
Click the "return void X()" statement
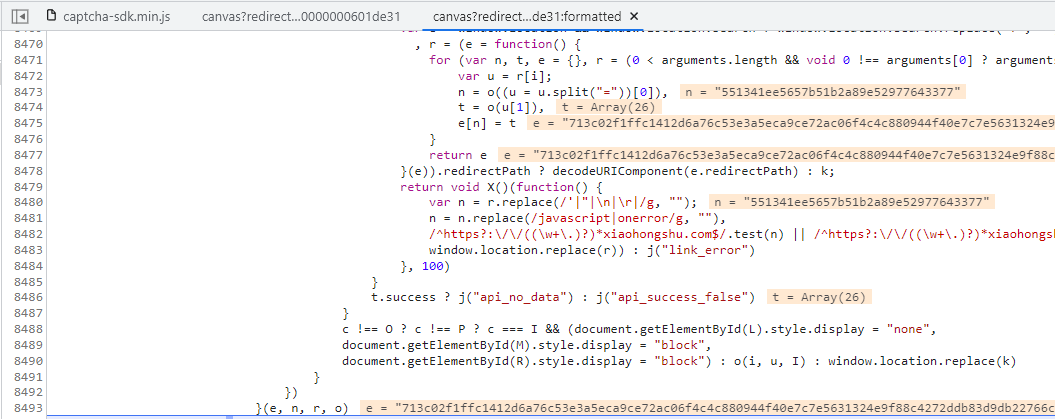[x=449, y=187]
